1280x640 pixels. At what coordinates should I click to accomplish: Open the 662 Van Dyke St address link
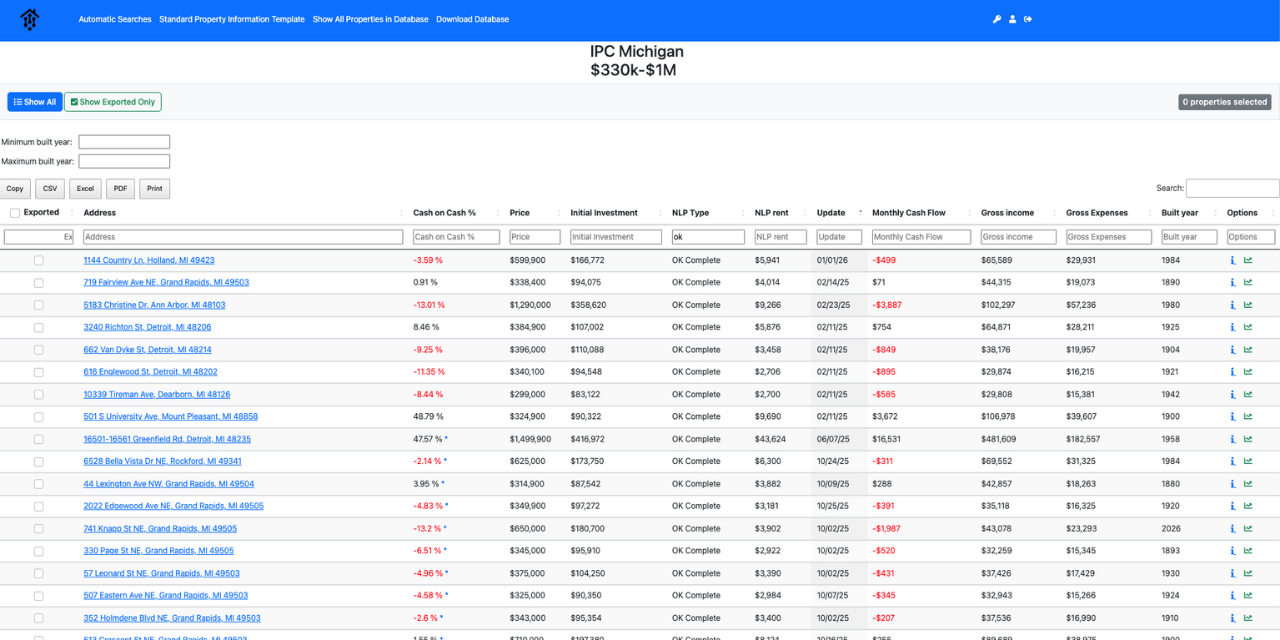click(147, 350)
